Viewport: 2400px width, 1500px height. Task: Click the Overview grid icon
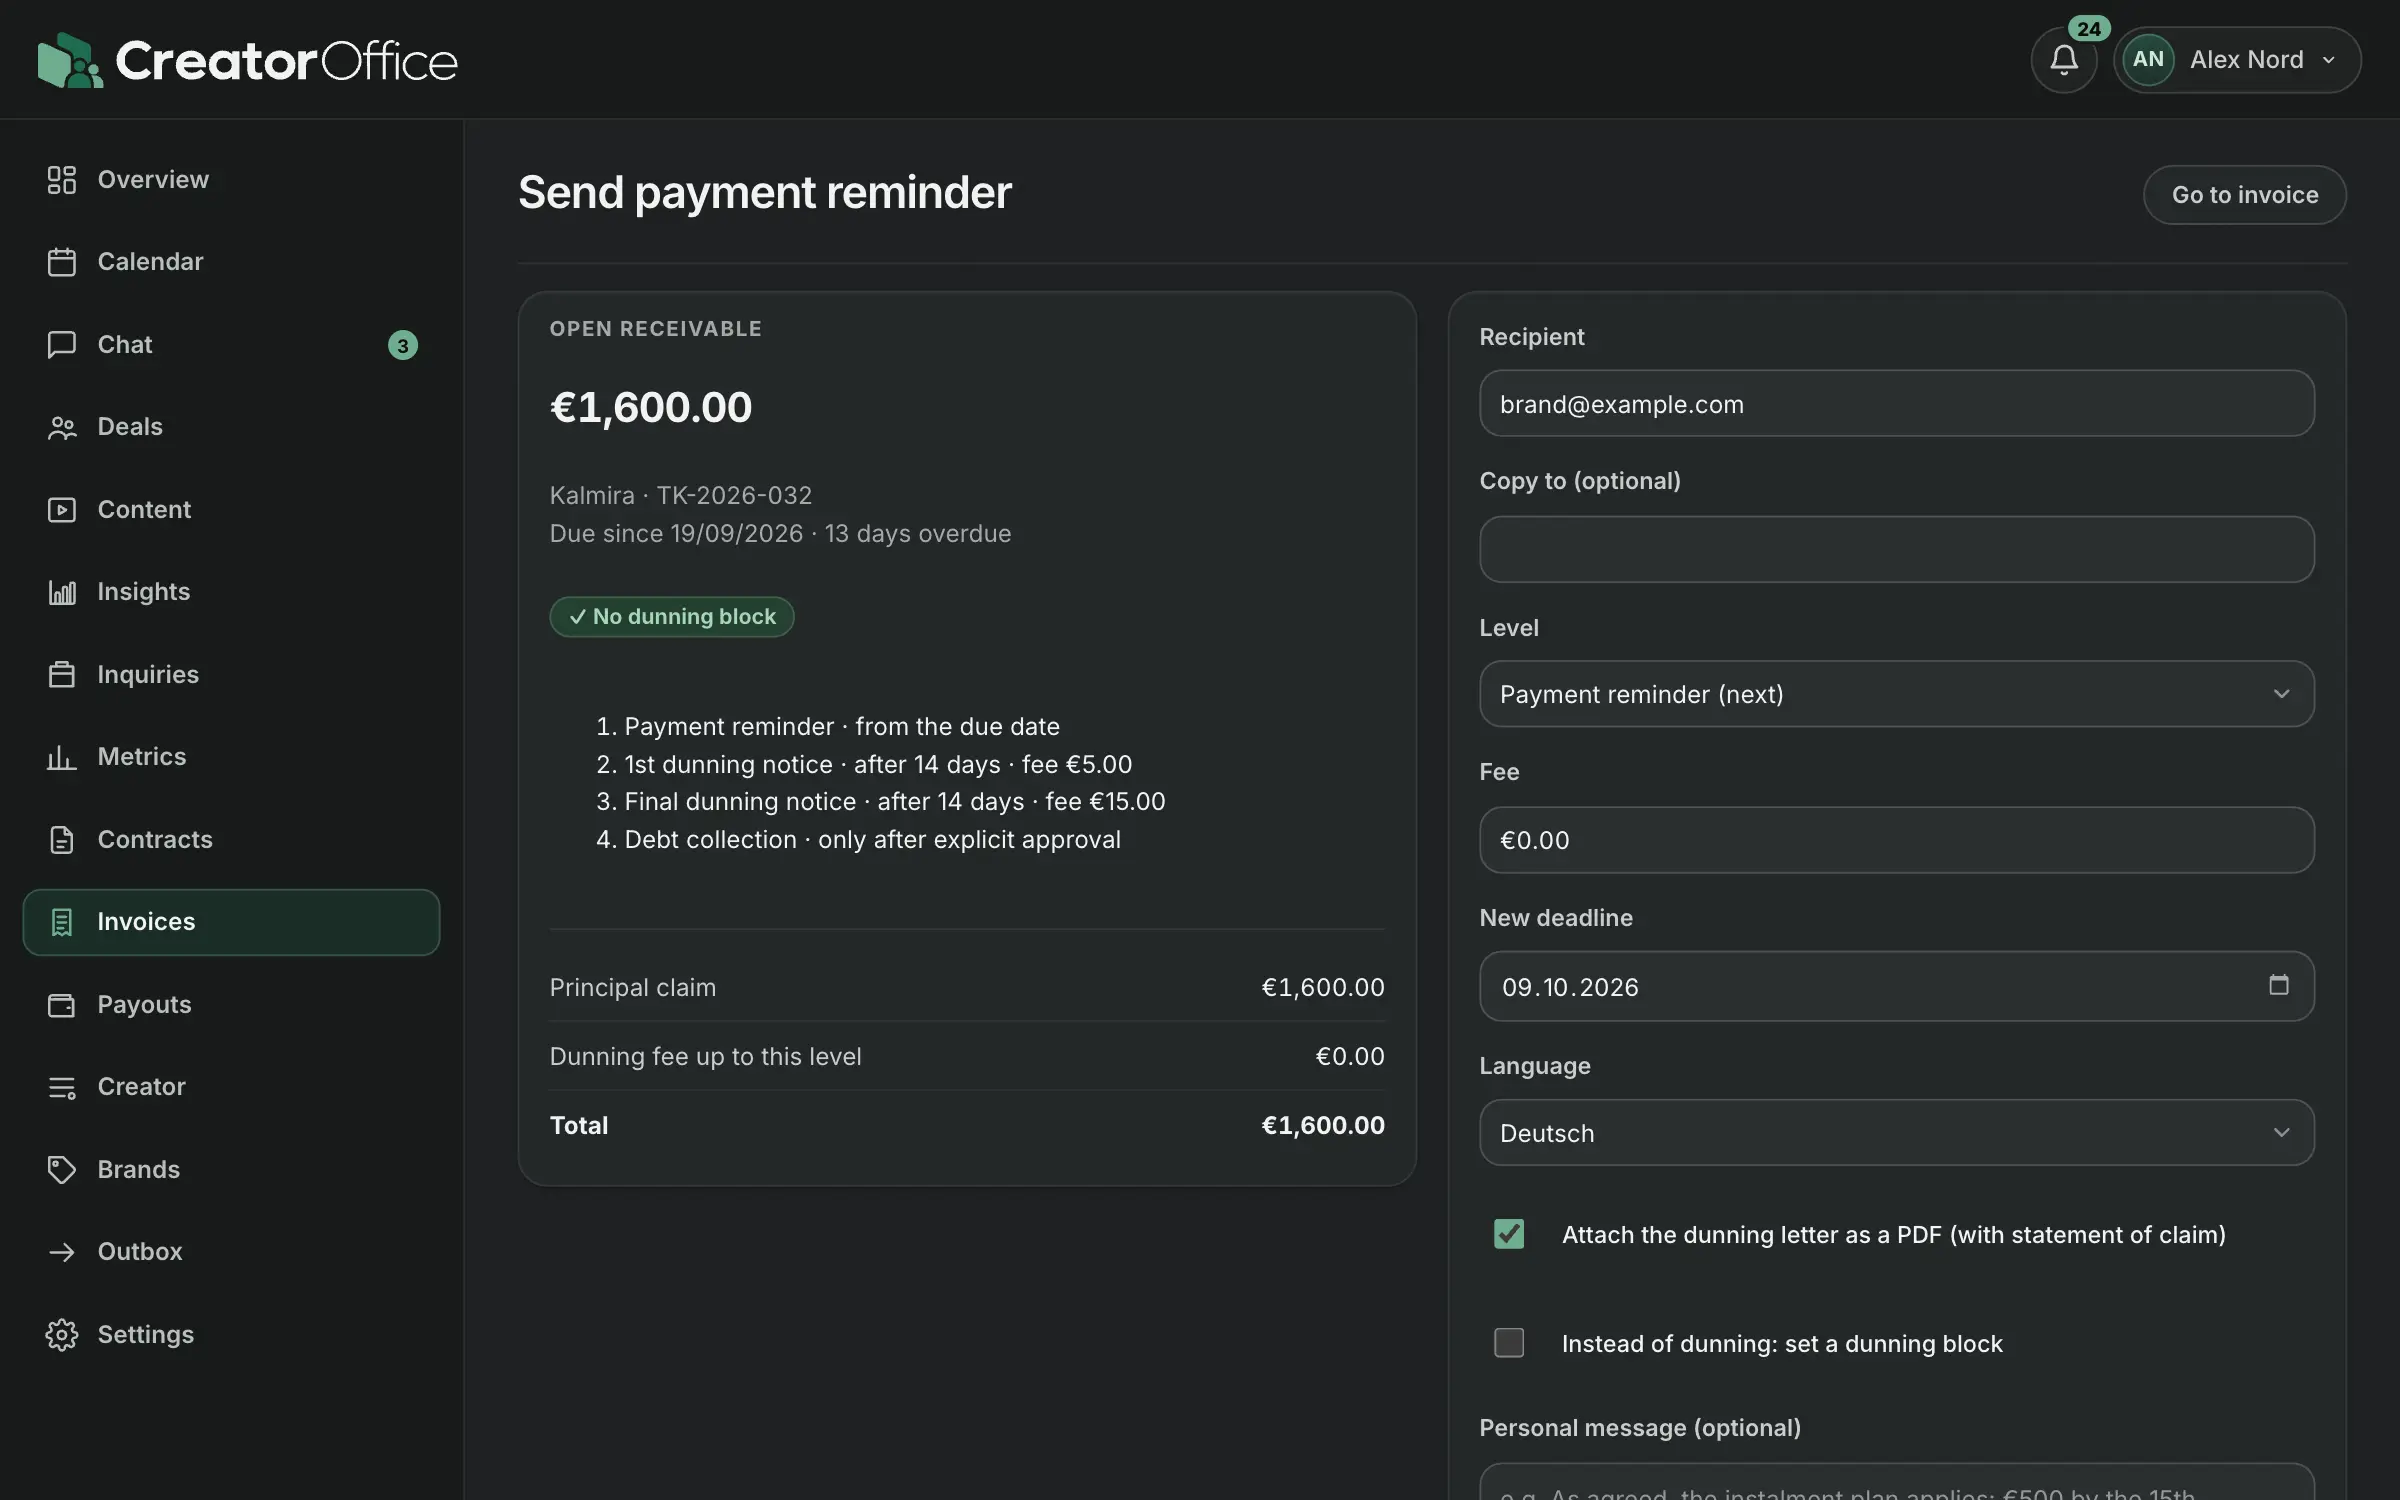point(62,180)
